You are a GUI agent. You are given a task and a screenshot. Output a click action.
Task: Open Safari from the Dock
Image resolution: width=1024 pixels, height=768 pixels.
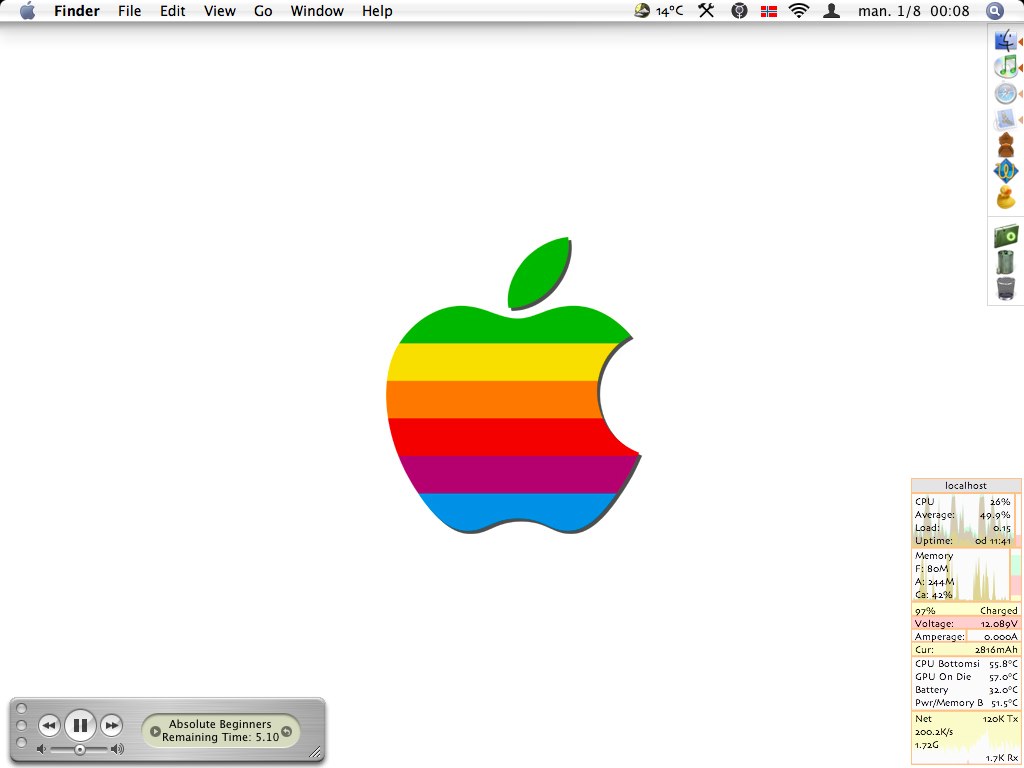(1006, 93)
